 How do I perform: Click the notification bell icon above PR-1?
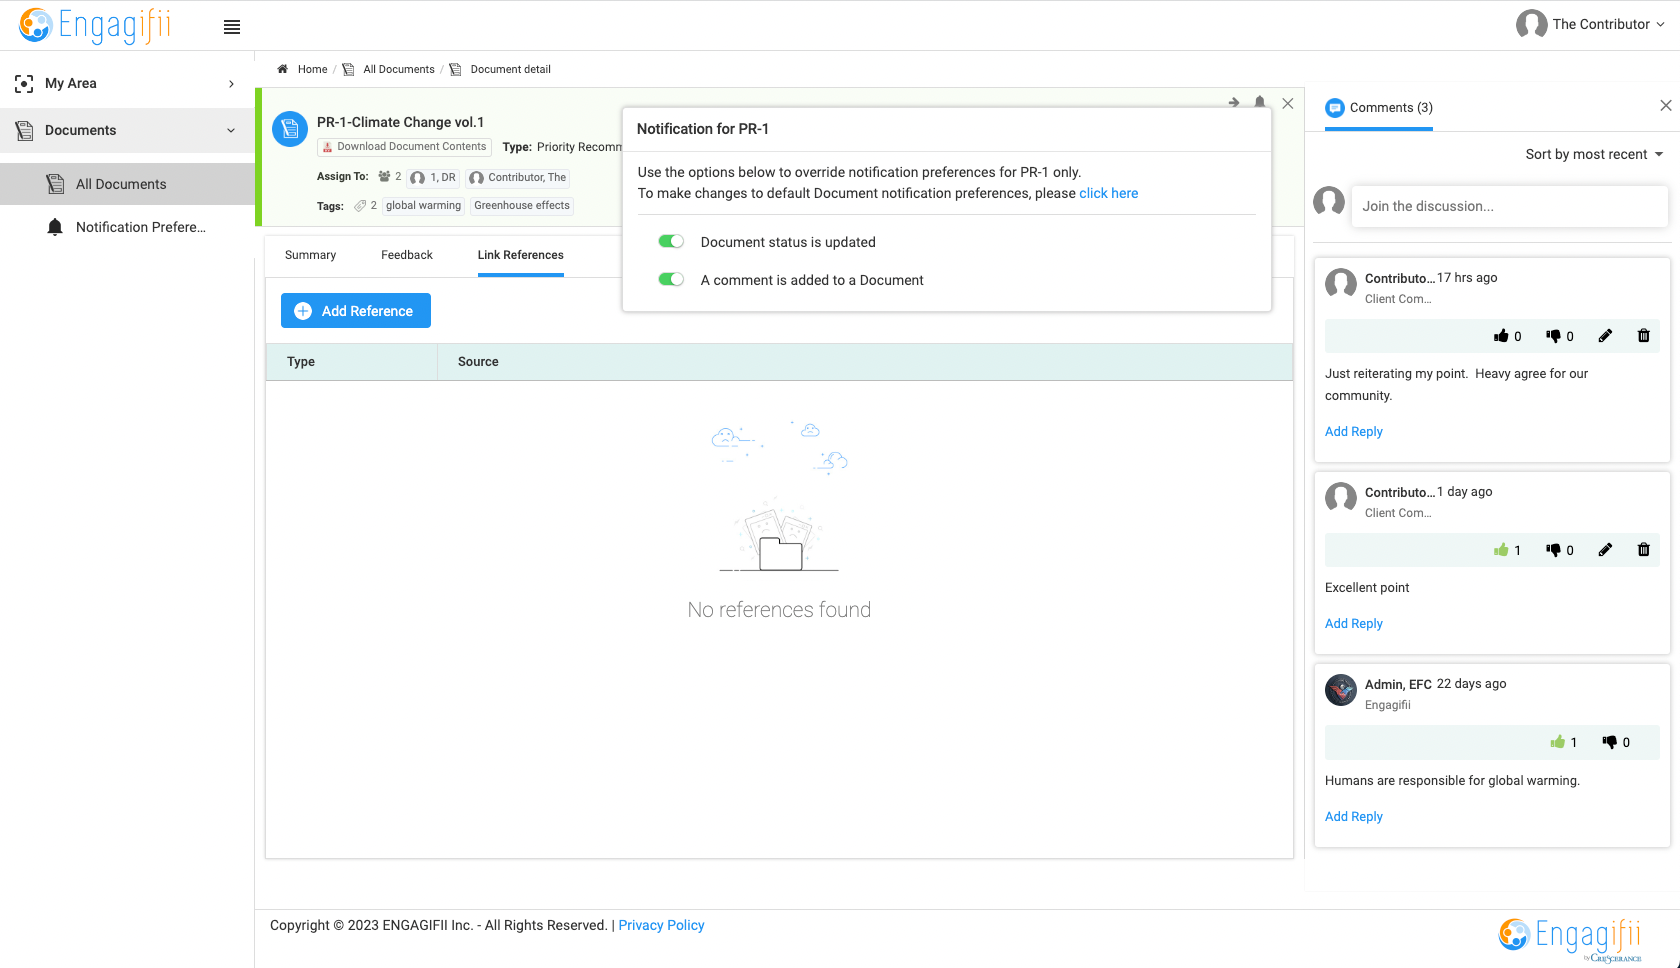(1260, 102)
